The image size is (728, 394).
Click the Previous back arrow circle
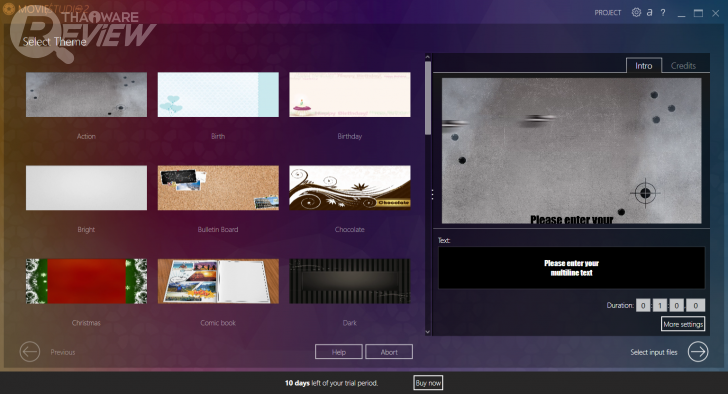[x=30, y=352]
